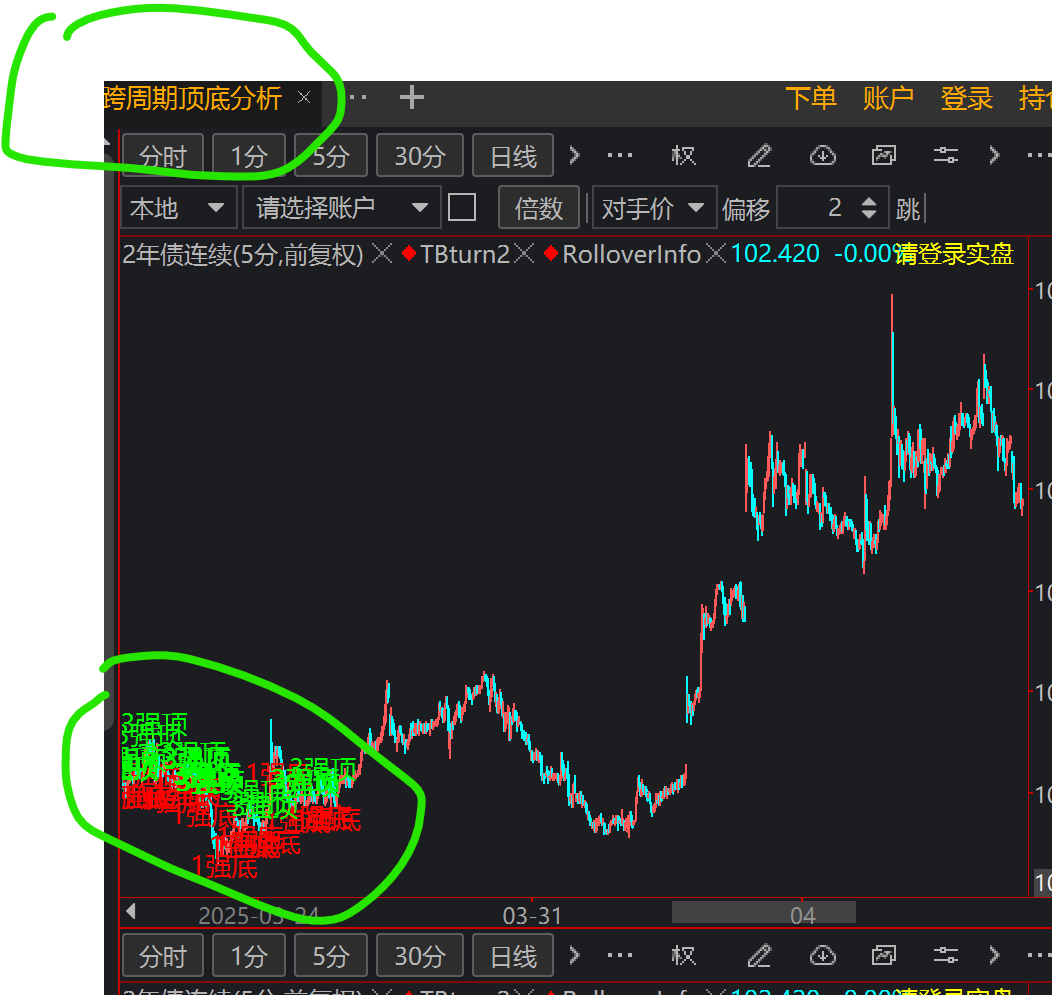Open indicator settings sliders icon in top toolbar
This screenshot has height=995, width=1052.
(x=944, y=155)
